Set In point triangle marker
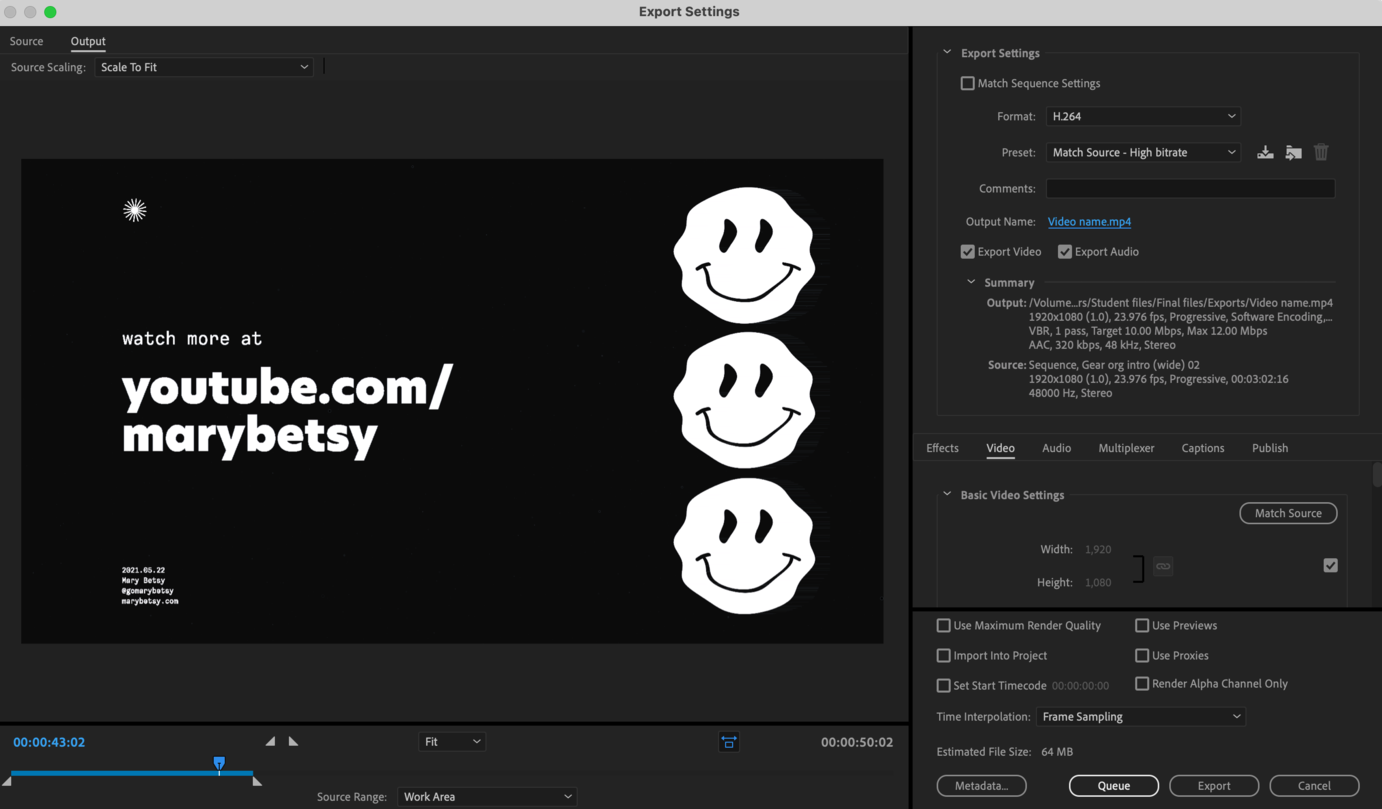Screen dimensions: 1382x809 point(270,741)
